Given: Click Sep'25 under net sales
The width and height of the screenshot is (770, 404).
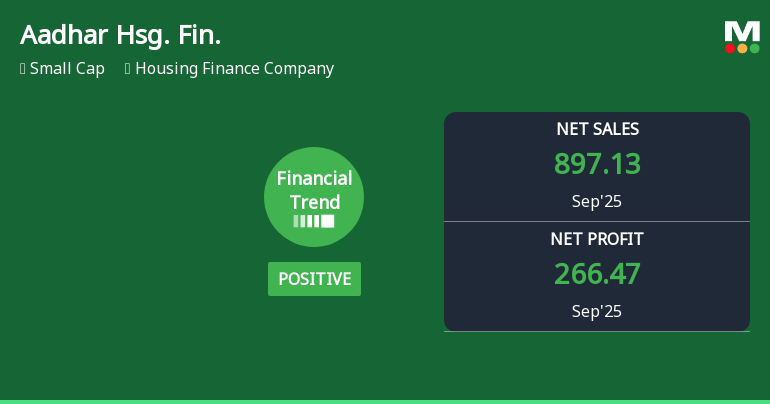Looking at the screenshot, I should (597, 201).
